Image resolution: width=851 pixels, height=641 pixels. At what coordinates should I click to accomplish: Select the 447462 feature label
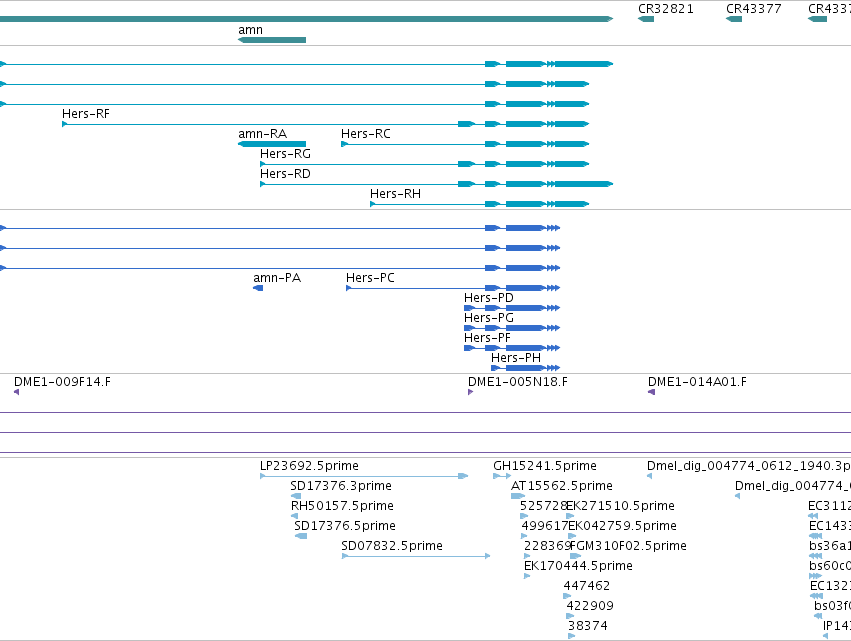coord(587,586)
